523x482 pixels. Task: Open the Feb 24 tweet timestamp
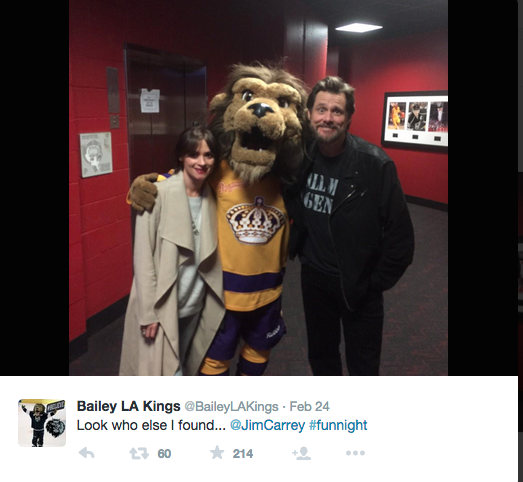[x=309, y=407]
